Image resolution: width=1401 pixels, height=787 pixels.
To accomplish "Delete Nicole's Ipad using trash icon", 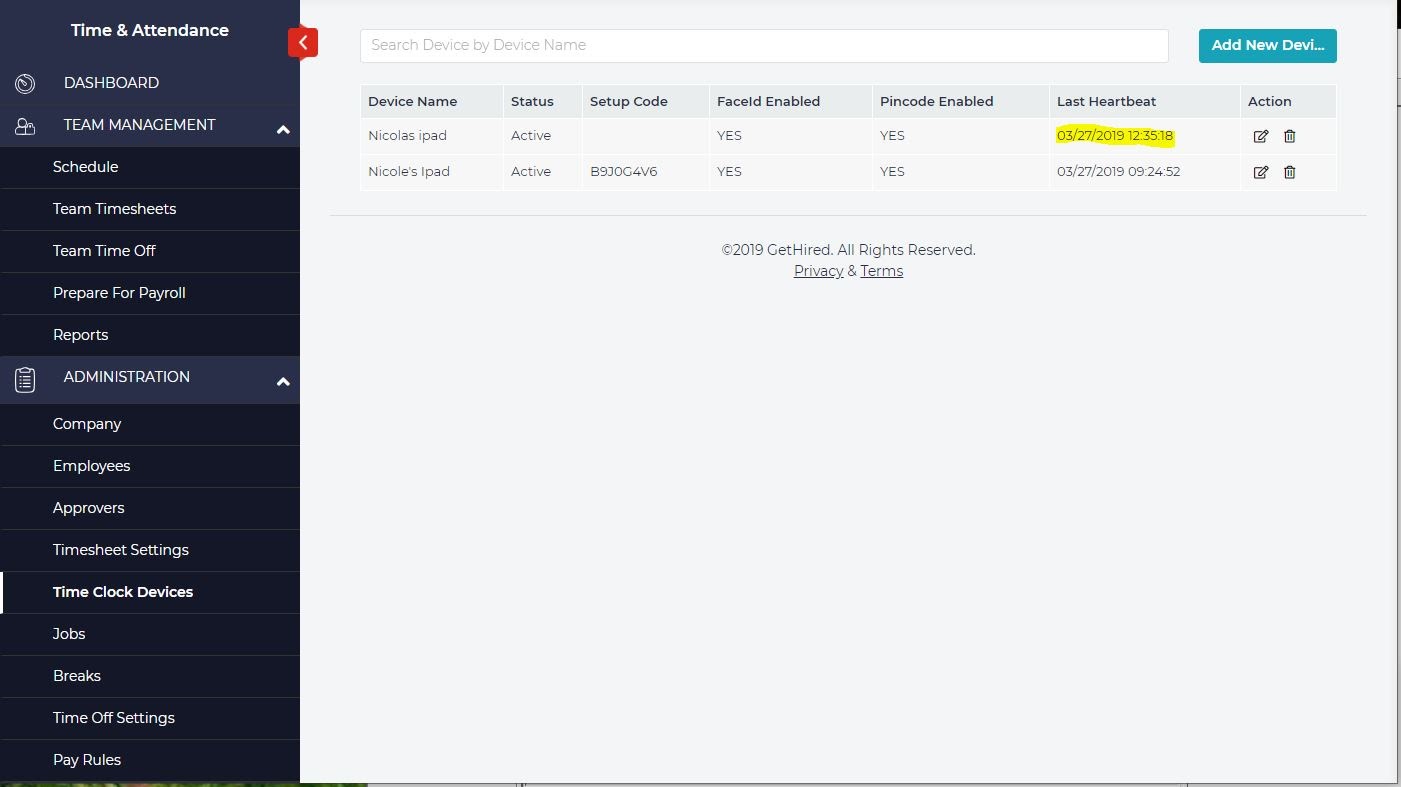I will click(x=1289, y=172).
